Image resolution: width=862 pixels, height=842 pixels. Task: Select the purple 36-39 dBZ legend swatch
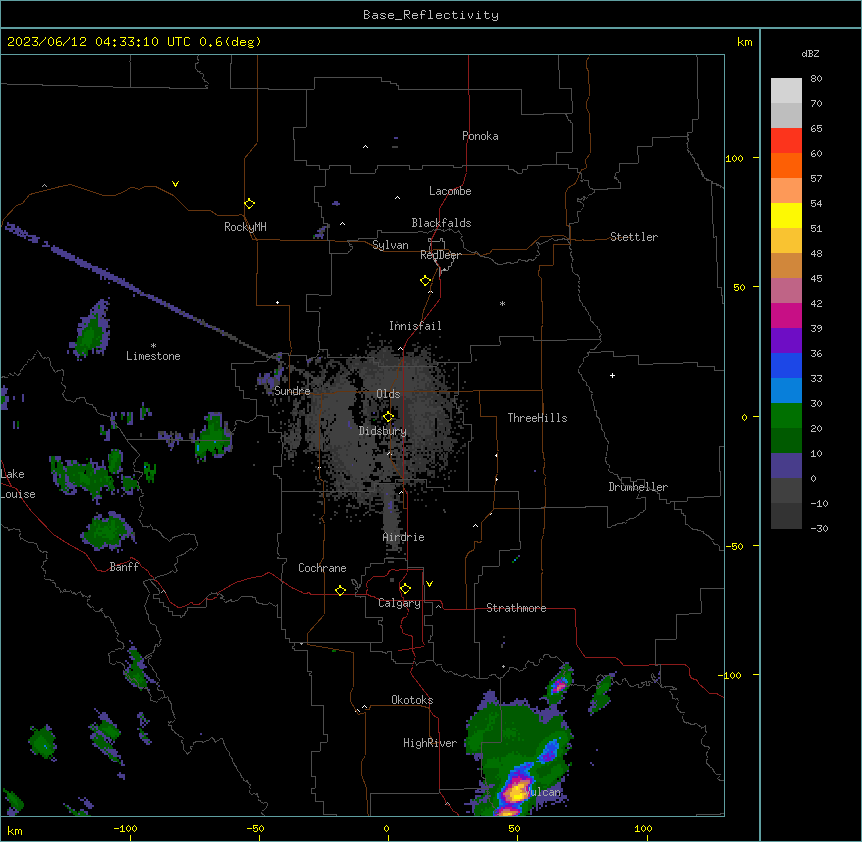tap(786, 341)
